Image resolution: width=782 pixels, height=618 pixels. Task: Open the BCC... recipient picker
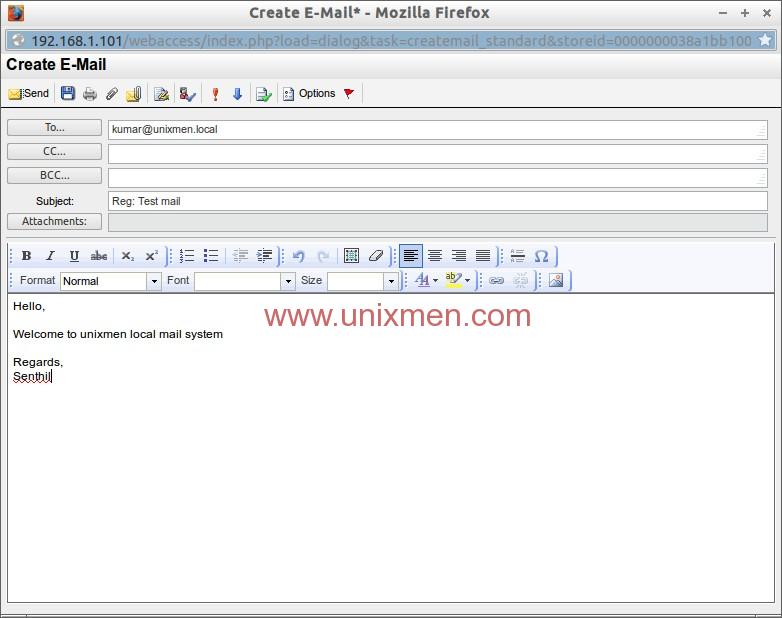coord(54,176)
